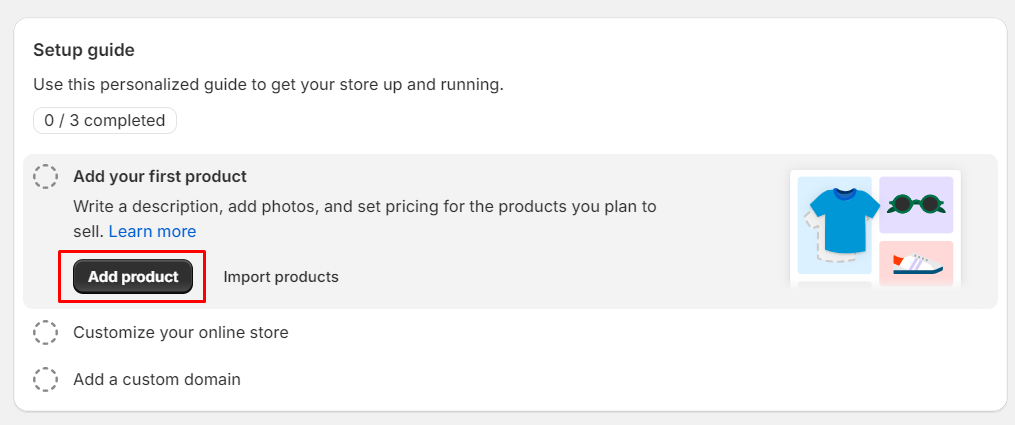
Task: Click the word sell before Learn more
Action: [x=88, y=231]
